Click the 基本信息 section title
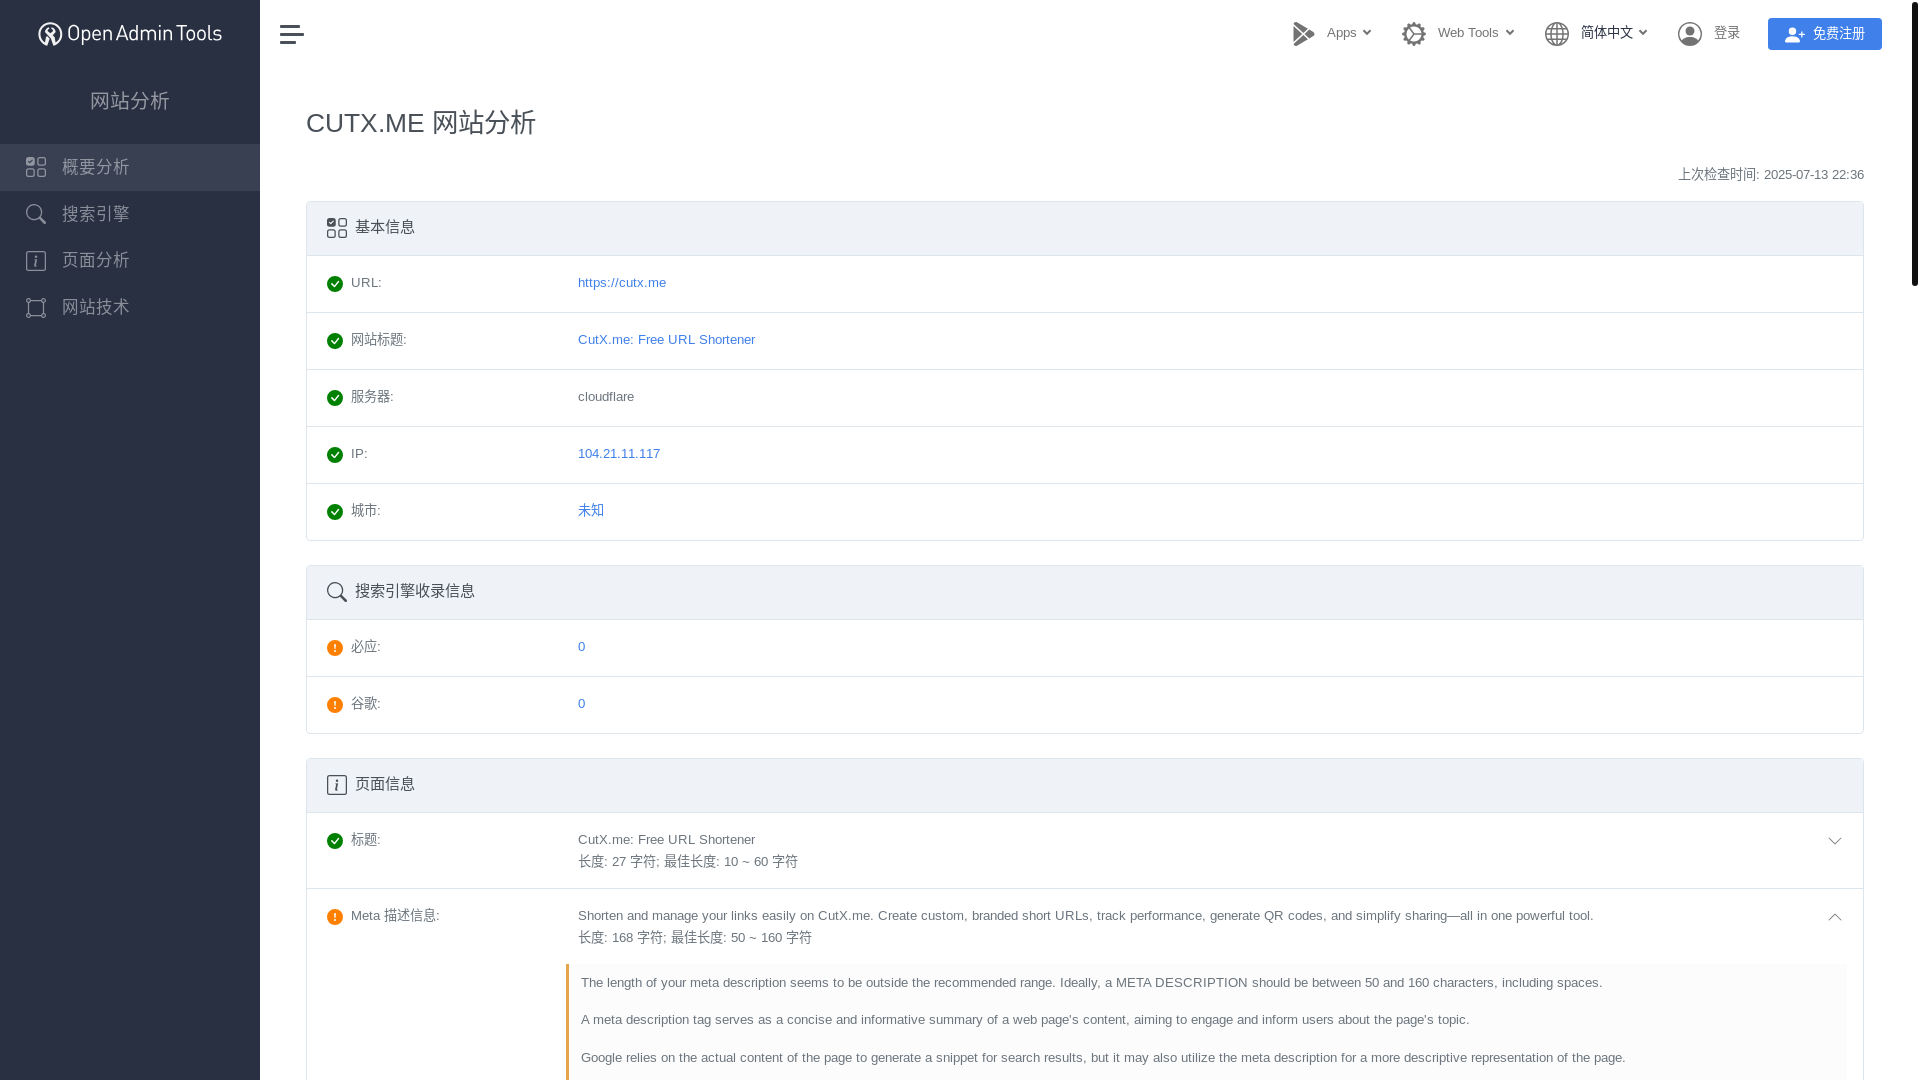The image size is (1920, 1080). (385, 227)
